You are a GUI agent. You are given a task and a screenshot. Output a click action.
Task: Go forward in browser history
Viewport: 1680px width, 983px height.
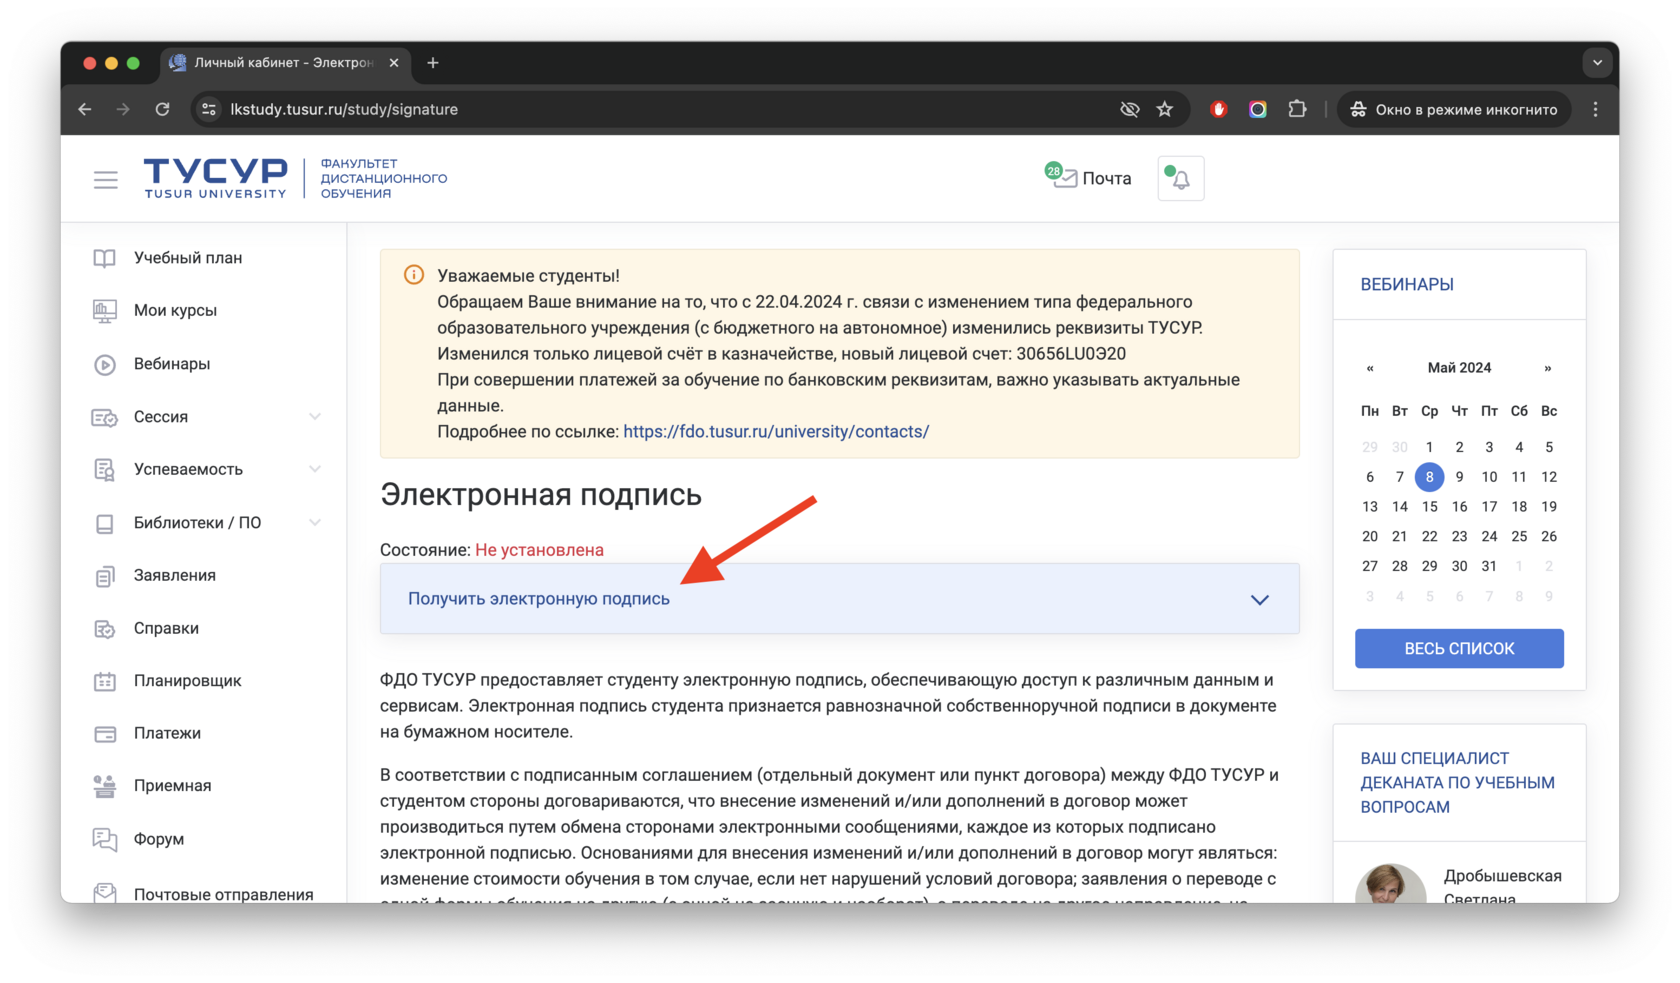(123, 109)
